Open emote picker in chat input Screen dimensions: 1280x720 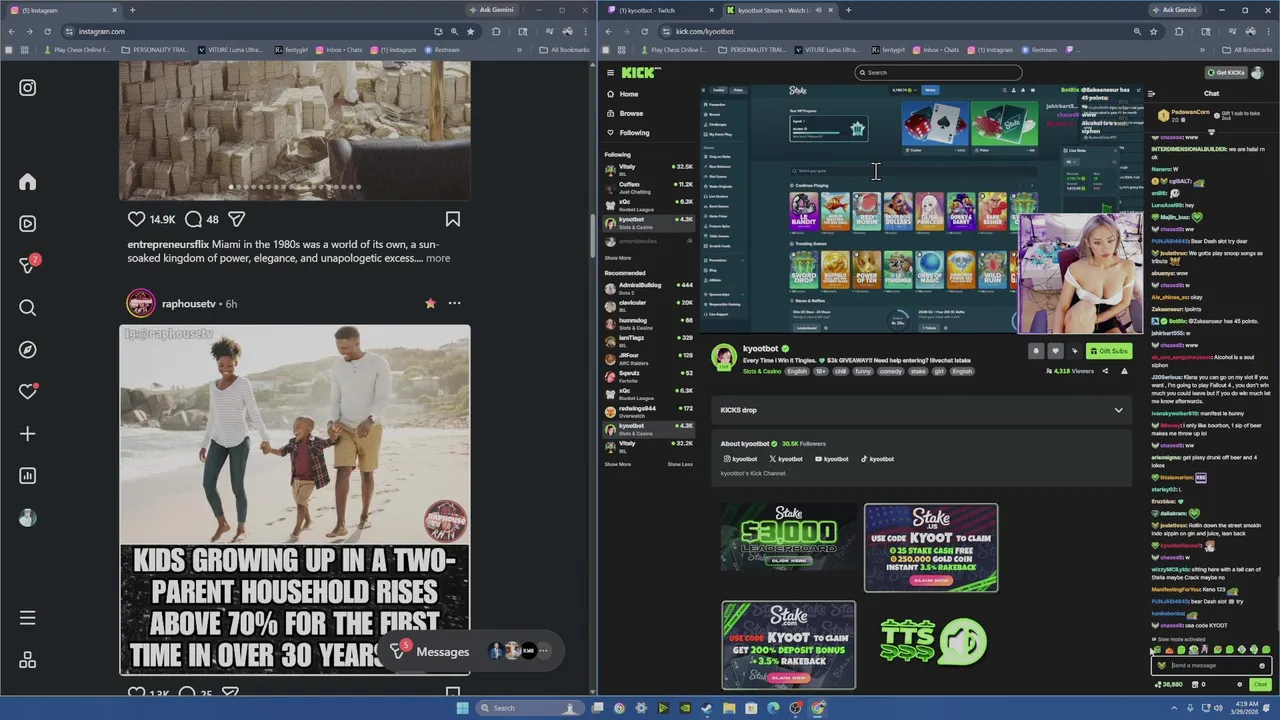1262,666
